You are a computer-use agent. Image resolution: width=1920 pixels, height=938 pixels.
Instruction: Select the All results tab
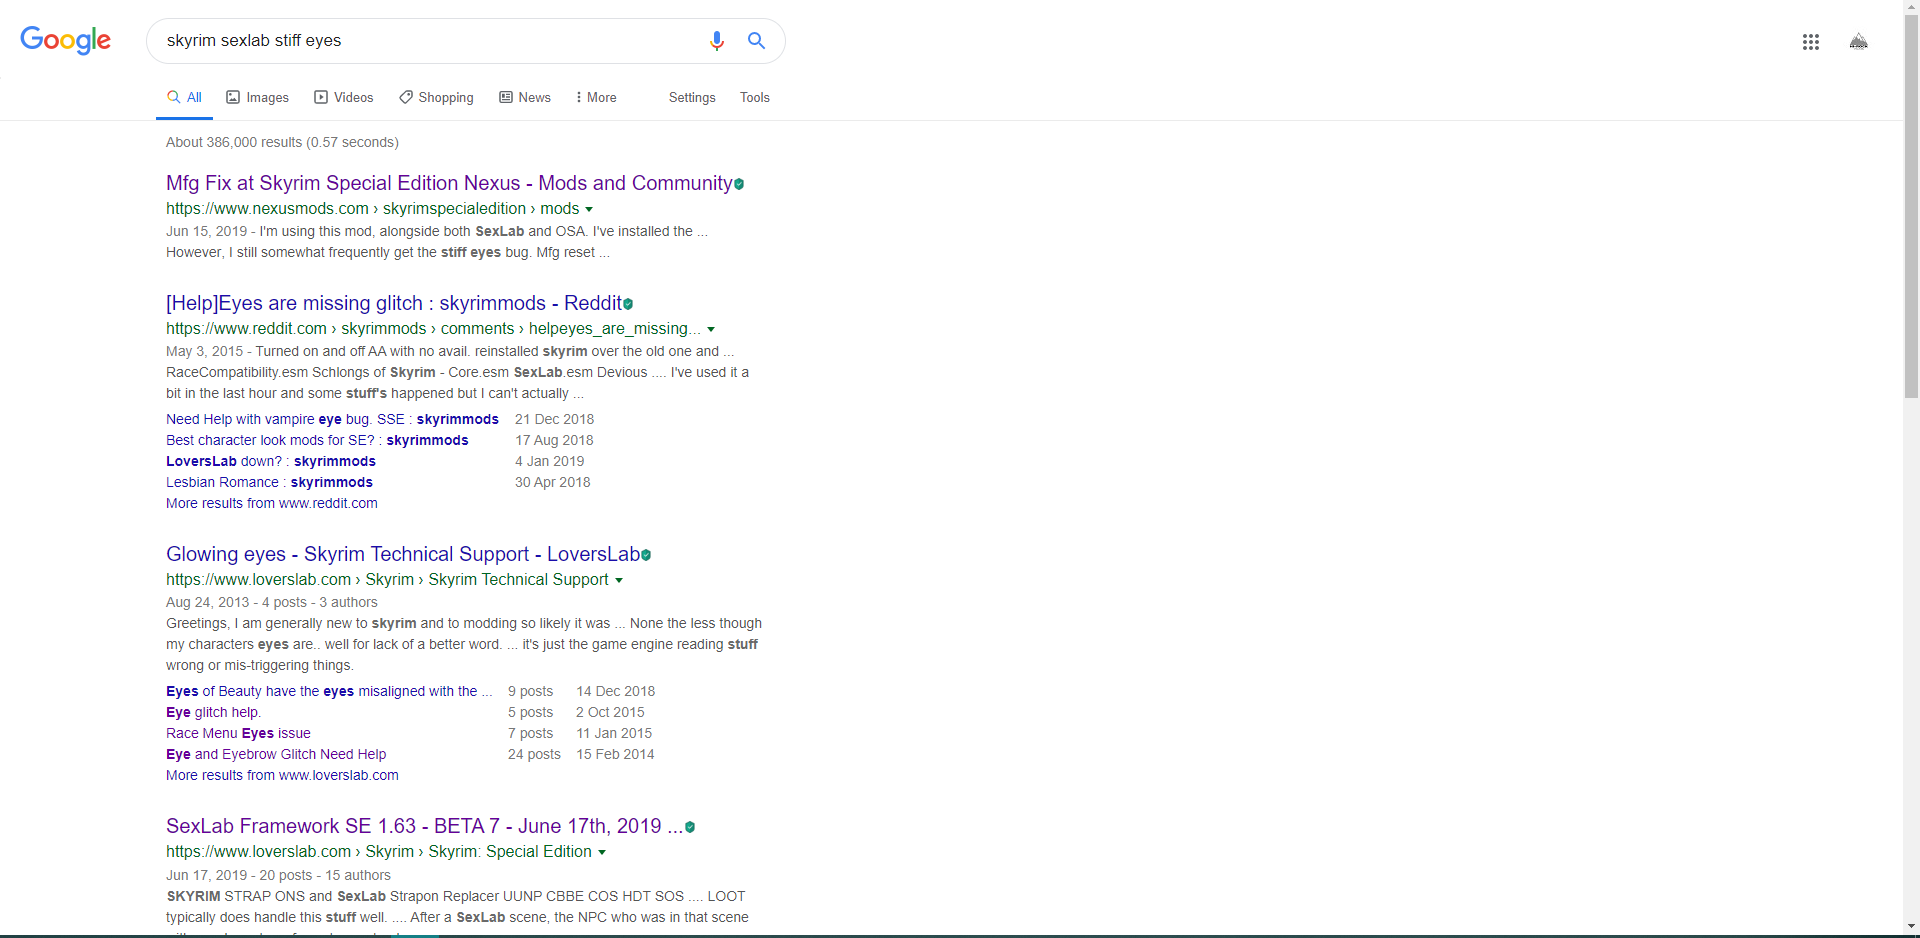185,97
